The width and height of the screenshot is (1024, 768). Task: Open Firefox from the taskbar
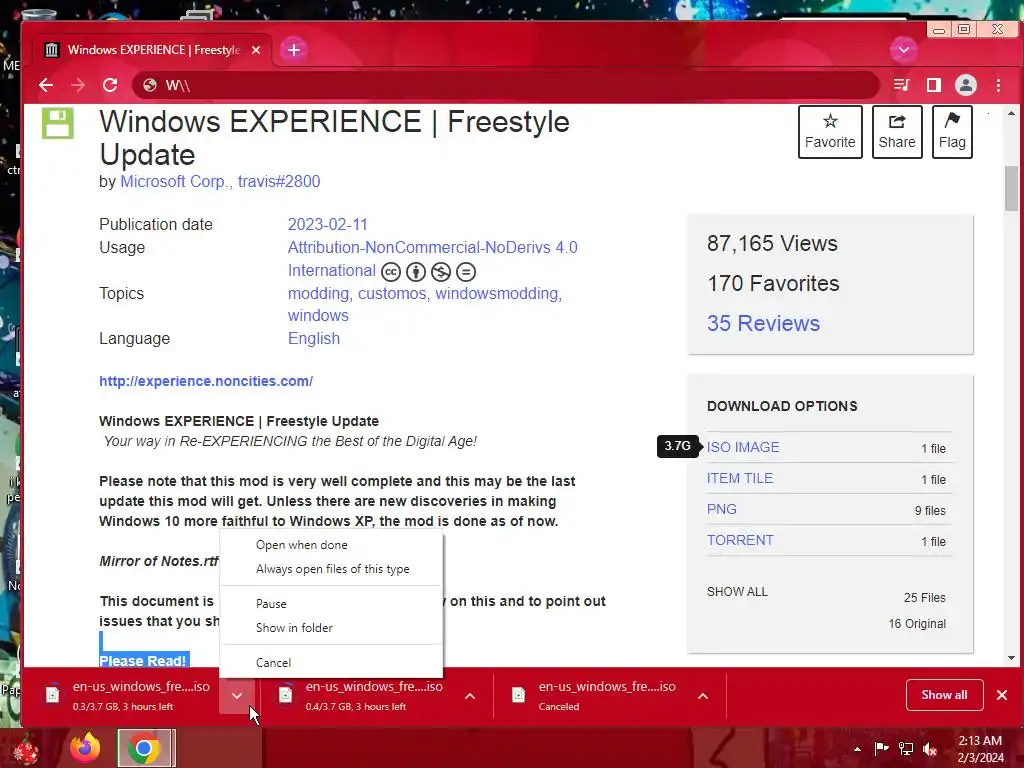click(86, 748)
